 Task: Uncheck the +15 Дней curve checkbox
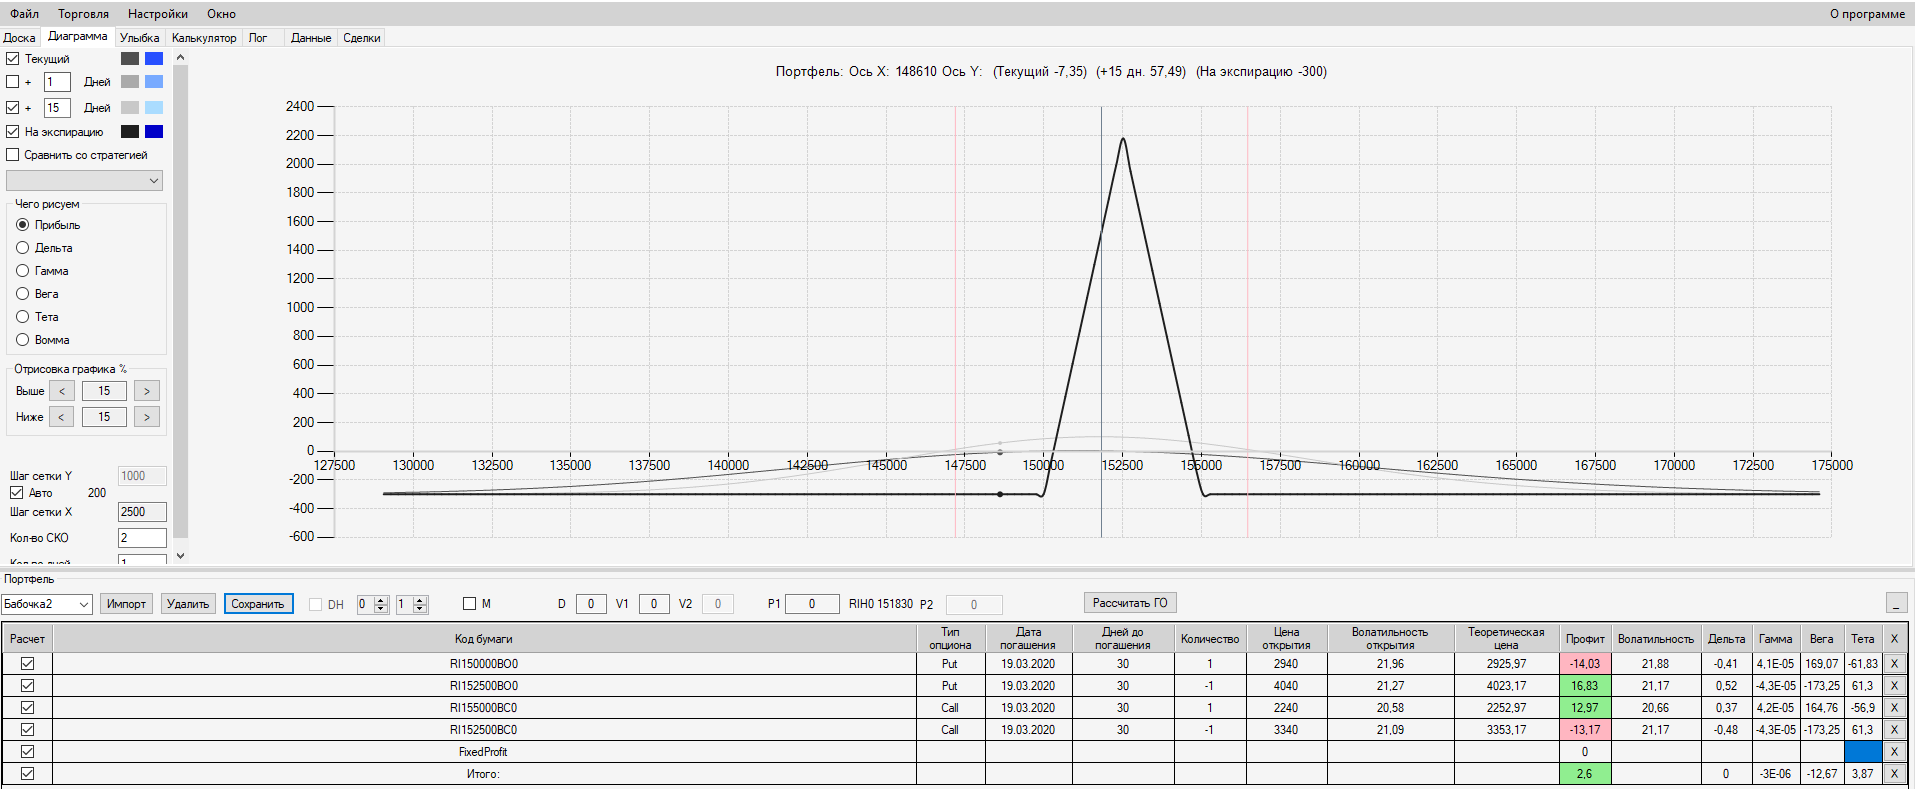tap(13, 108)
